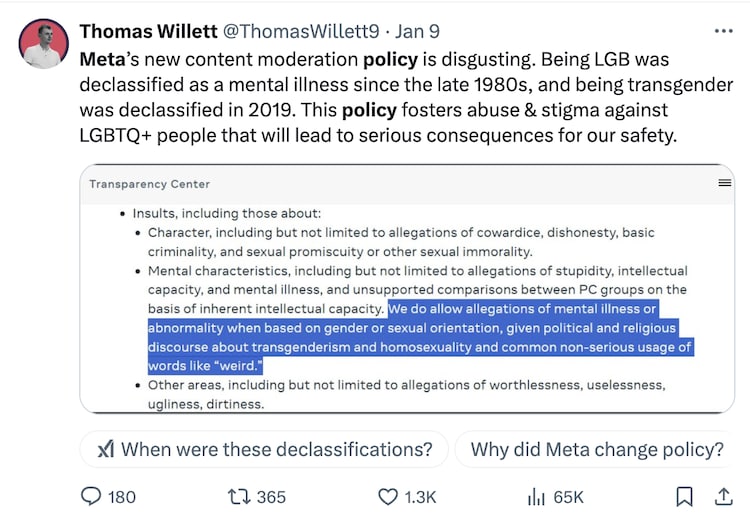
Task: Click the Grok icon beside the declassifications question
Action: point(106,449)
